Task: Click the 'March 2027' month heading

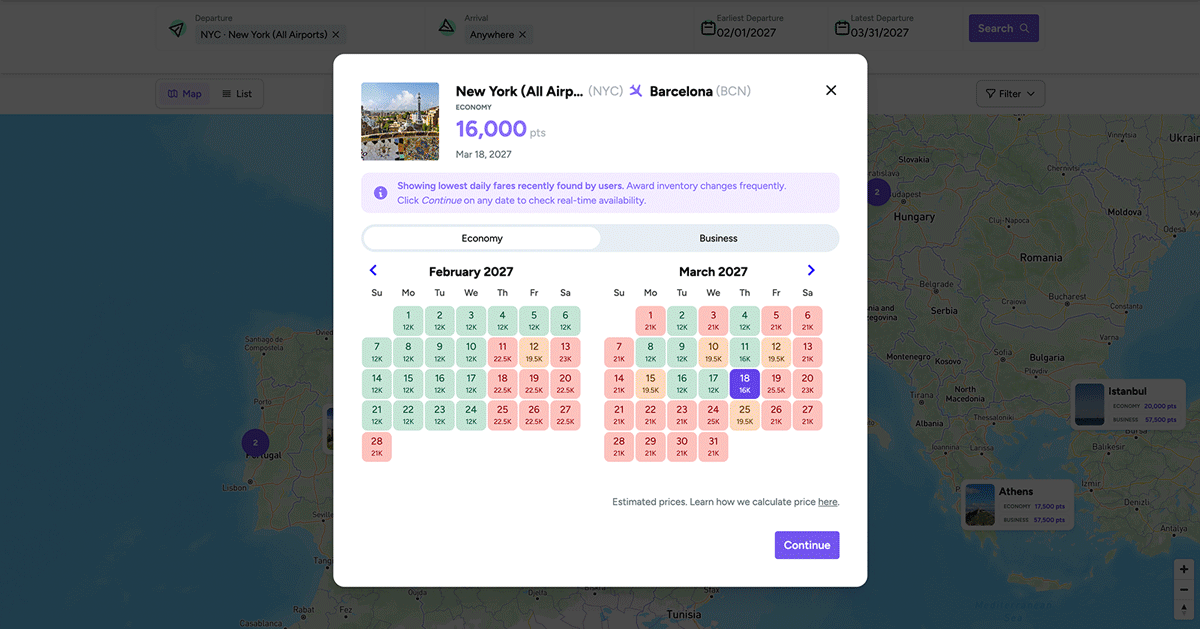Action: [713, 272]
